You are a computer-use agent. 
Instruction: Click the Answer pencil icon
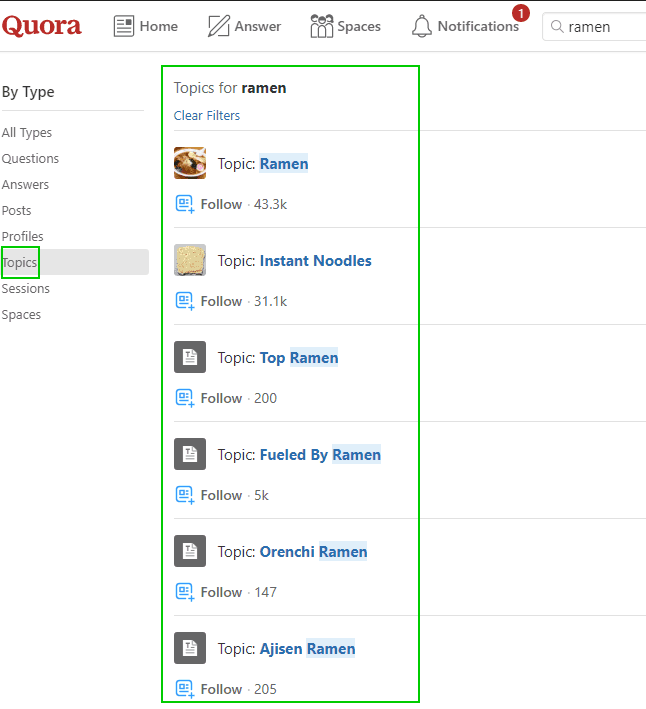coord(218,26)
